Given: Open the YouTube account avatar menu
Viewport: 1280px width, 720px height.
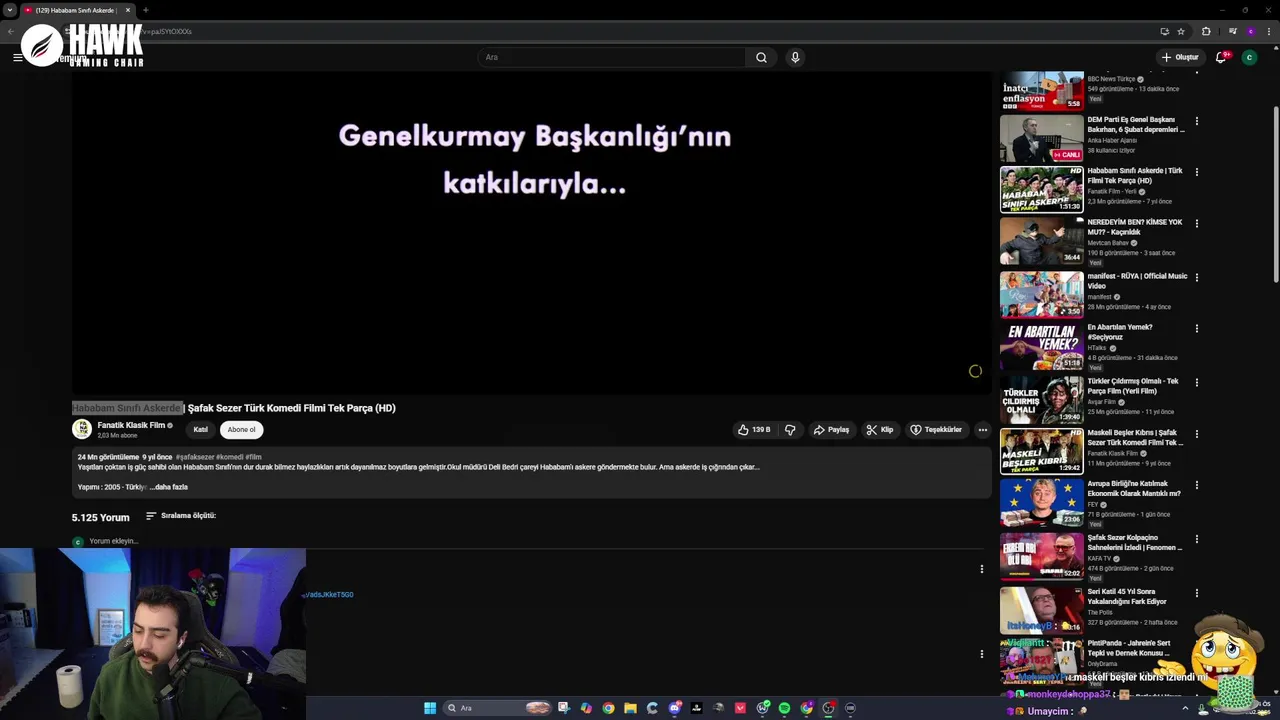Looking at the screenshot, I should coord(1249,57).
